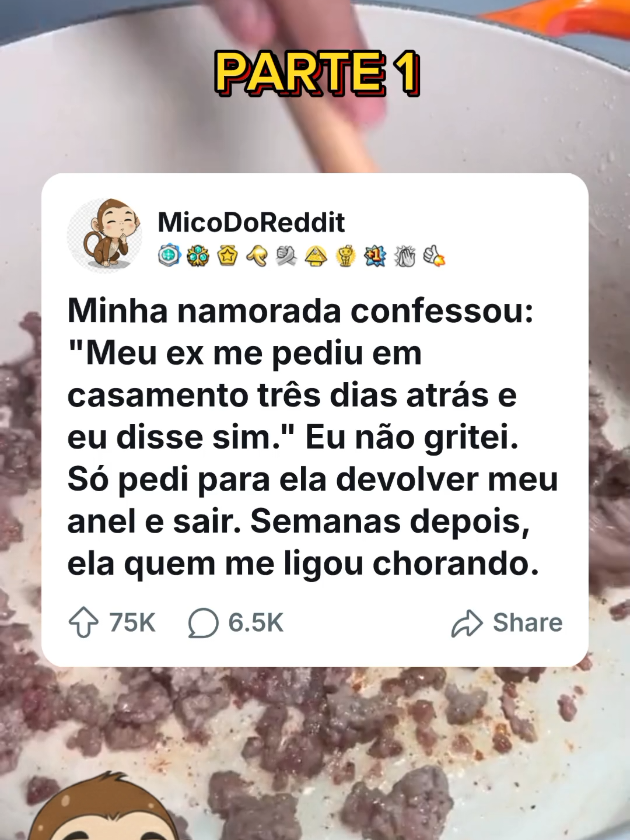Click the post text starting Minha namorada confessou
This screenshot has height=840, width=630.
(x=313, y=437)
